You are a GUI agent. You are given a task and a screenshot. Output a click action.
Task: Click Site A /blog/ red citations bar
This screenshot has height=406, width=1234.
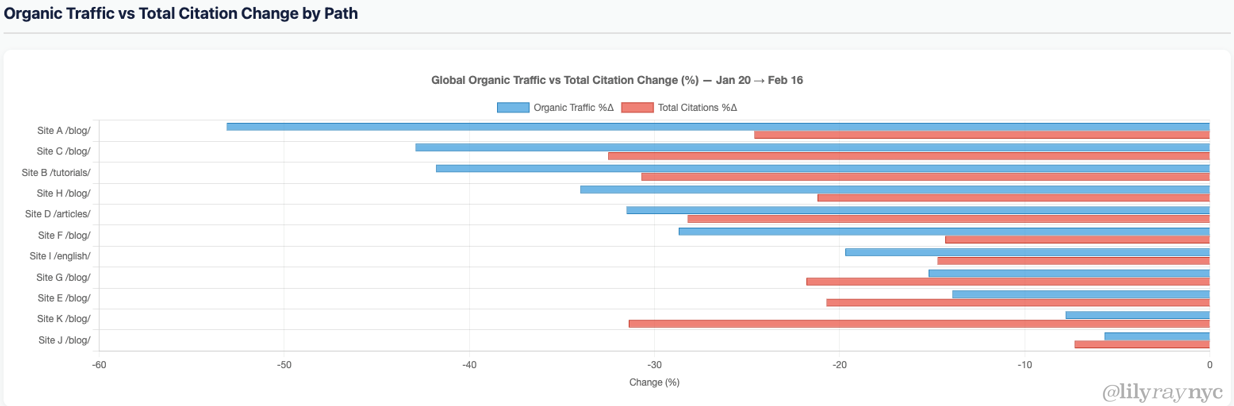click(x=982, y=135)
